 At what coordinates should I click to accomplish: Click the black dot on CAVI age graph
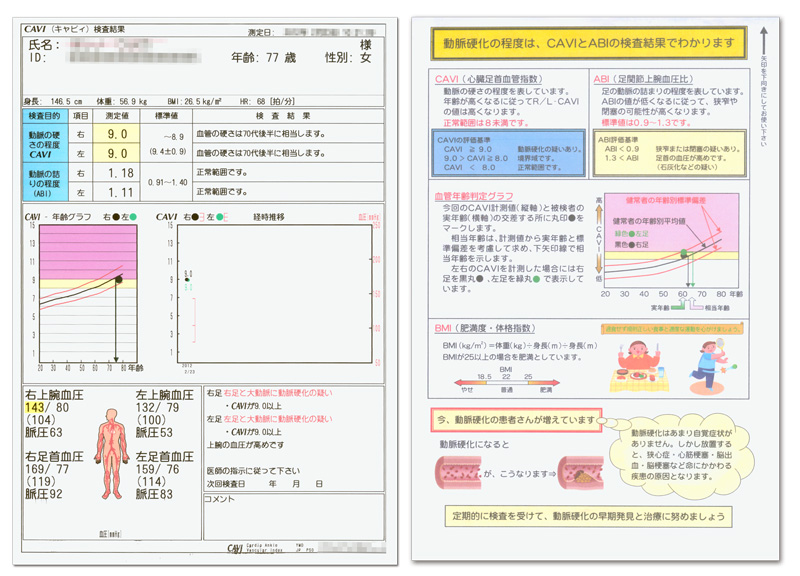click(x=118, y=282)
